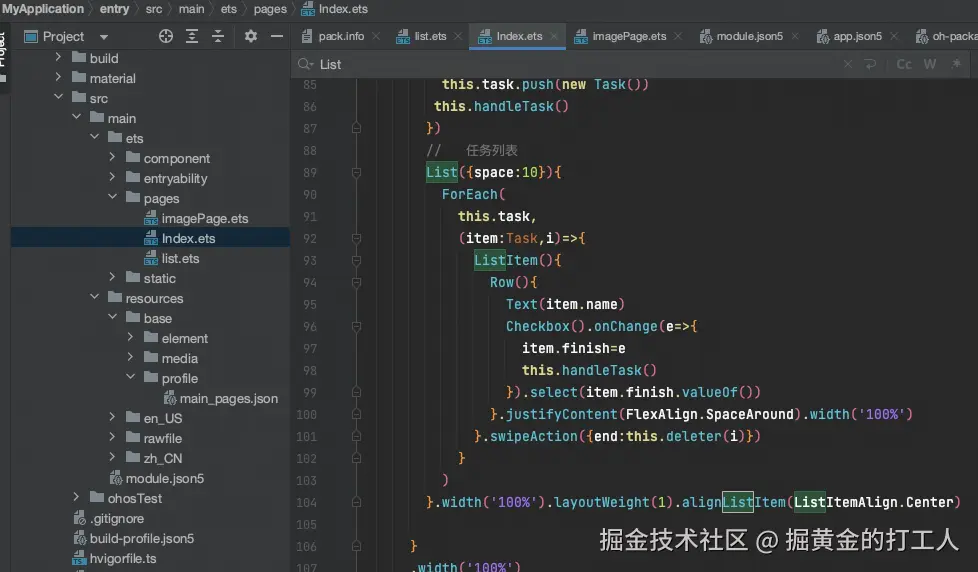Click the Expand All icon in Project panel
The height and width of the screenshot is (572, 978).
pyautogui.click(x=192, y=36)
